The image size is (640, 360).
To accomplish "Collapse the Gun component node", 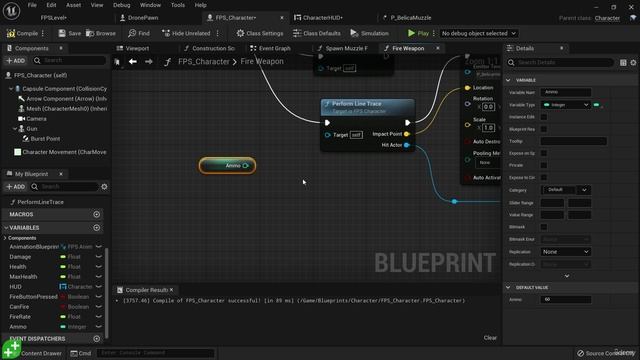I will [15, 129].
